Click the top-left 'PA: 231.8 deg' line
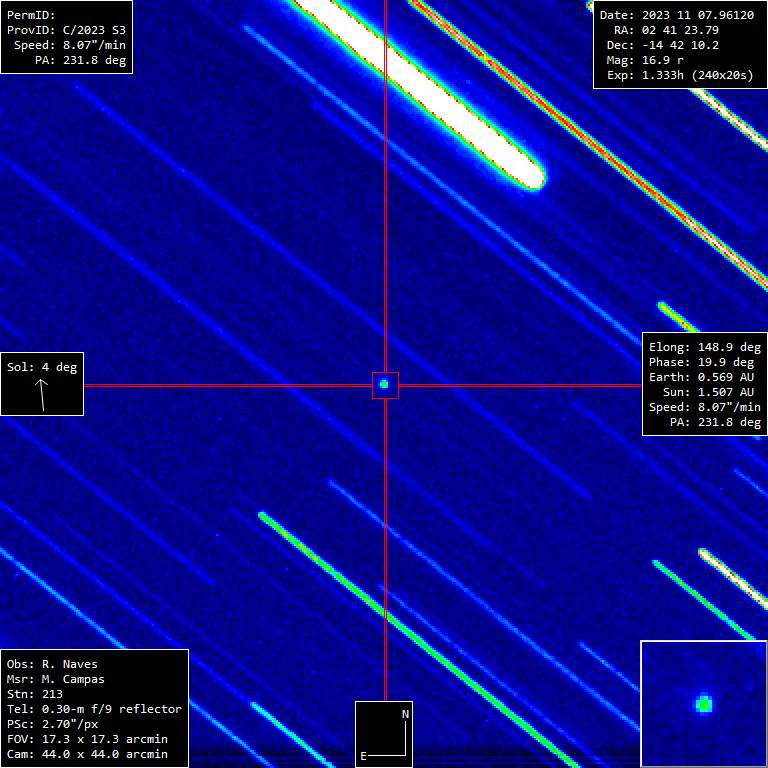The height and width of the screenshot is (768, 768). tap(80, 60)
